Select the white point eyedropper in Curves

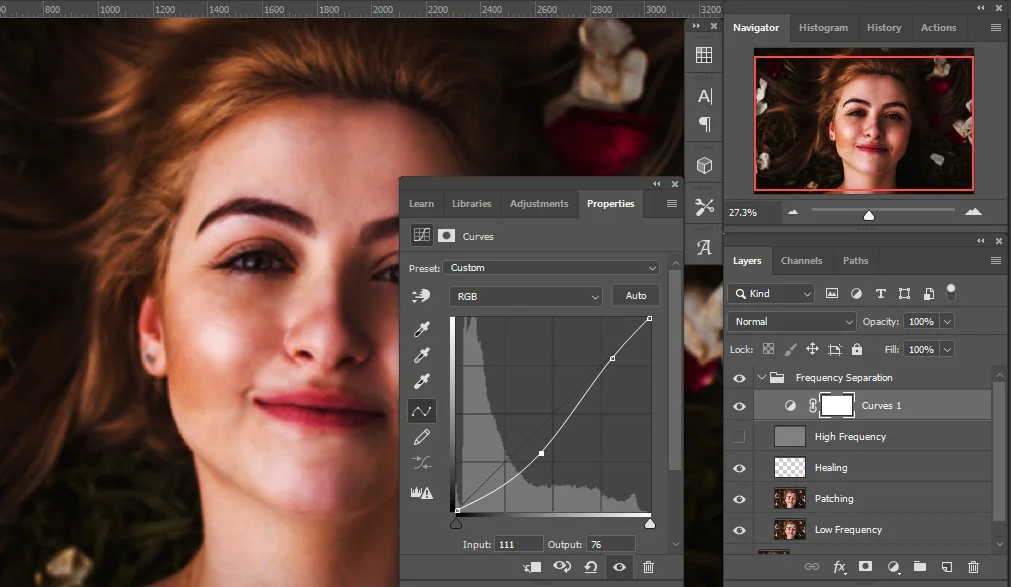point(422,381)
